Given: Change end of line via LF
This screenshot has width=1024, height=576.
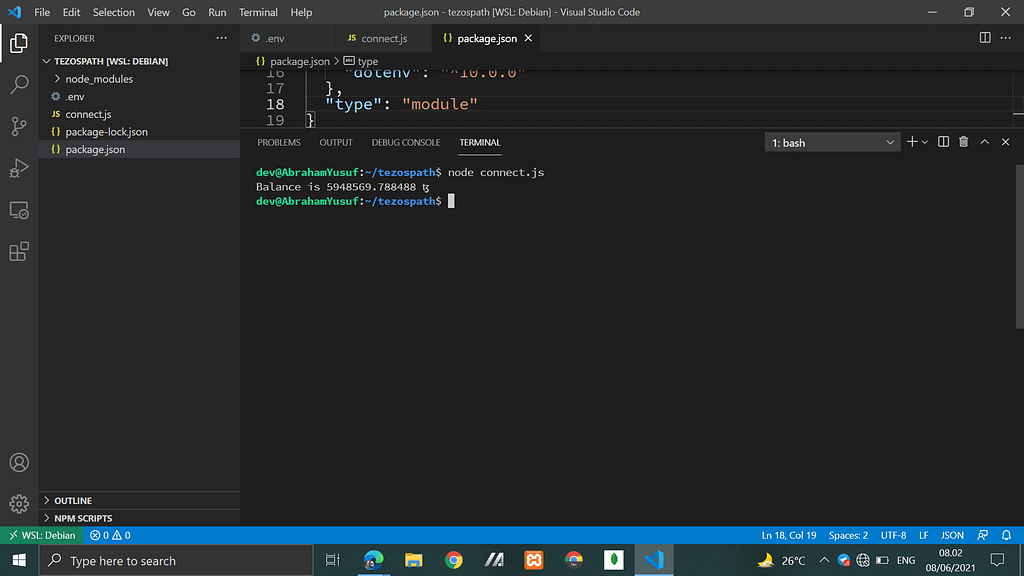Looking at the screenshot, I should (923, 536).
